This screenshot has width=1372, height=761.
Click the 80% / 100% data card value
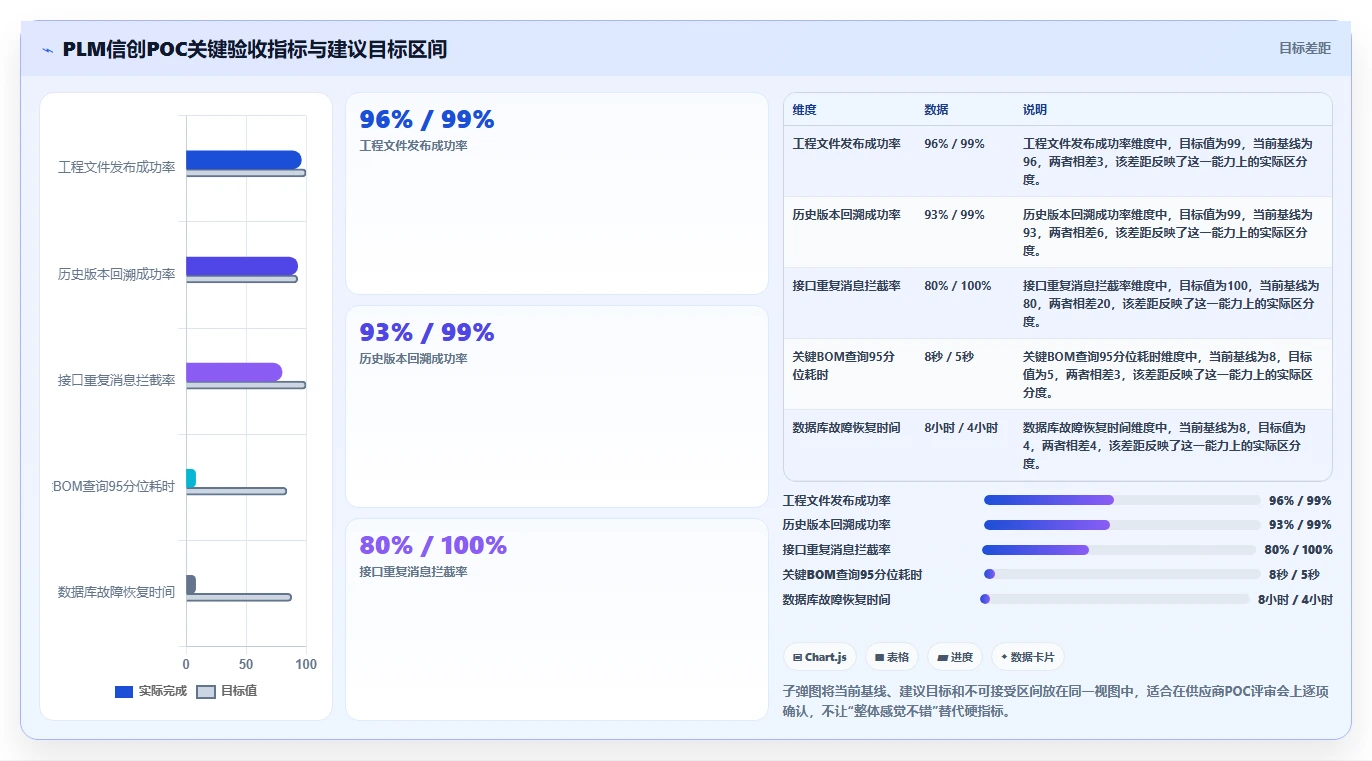coord(433,546)
